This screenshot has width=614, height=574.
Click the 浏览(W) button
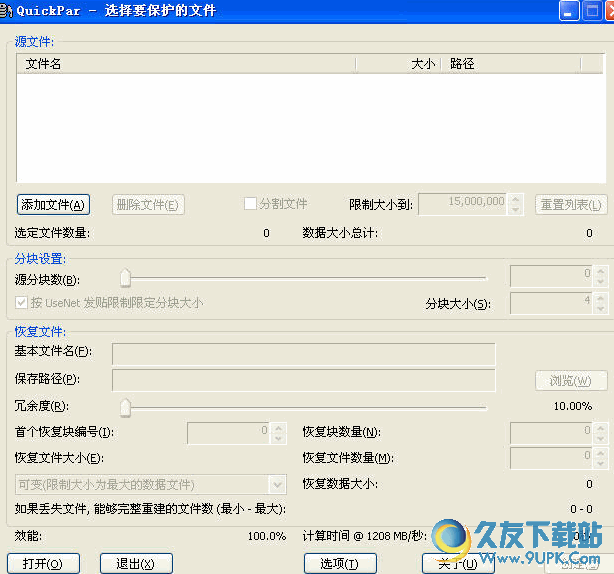coord(571,380)
